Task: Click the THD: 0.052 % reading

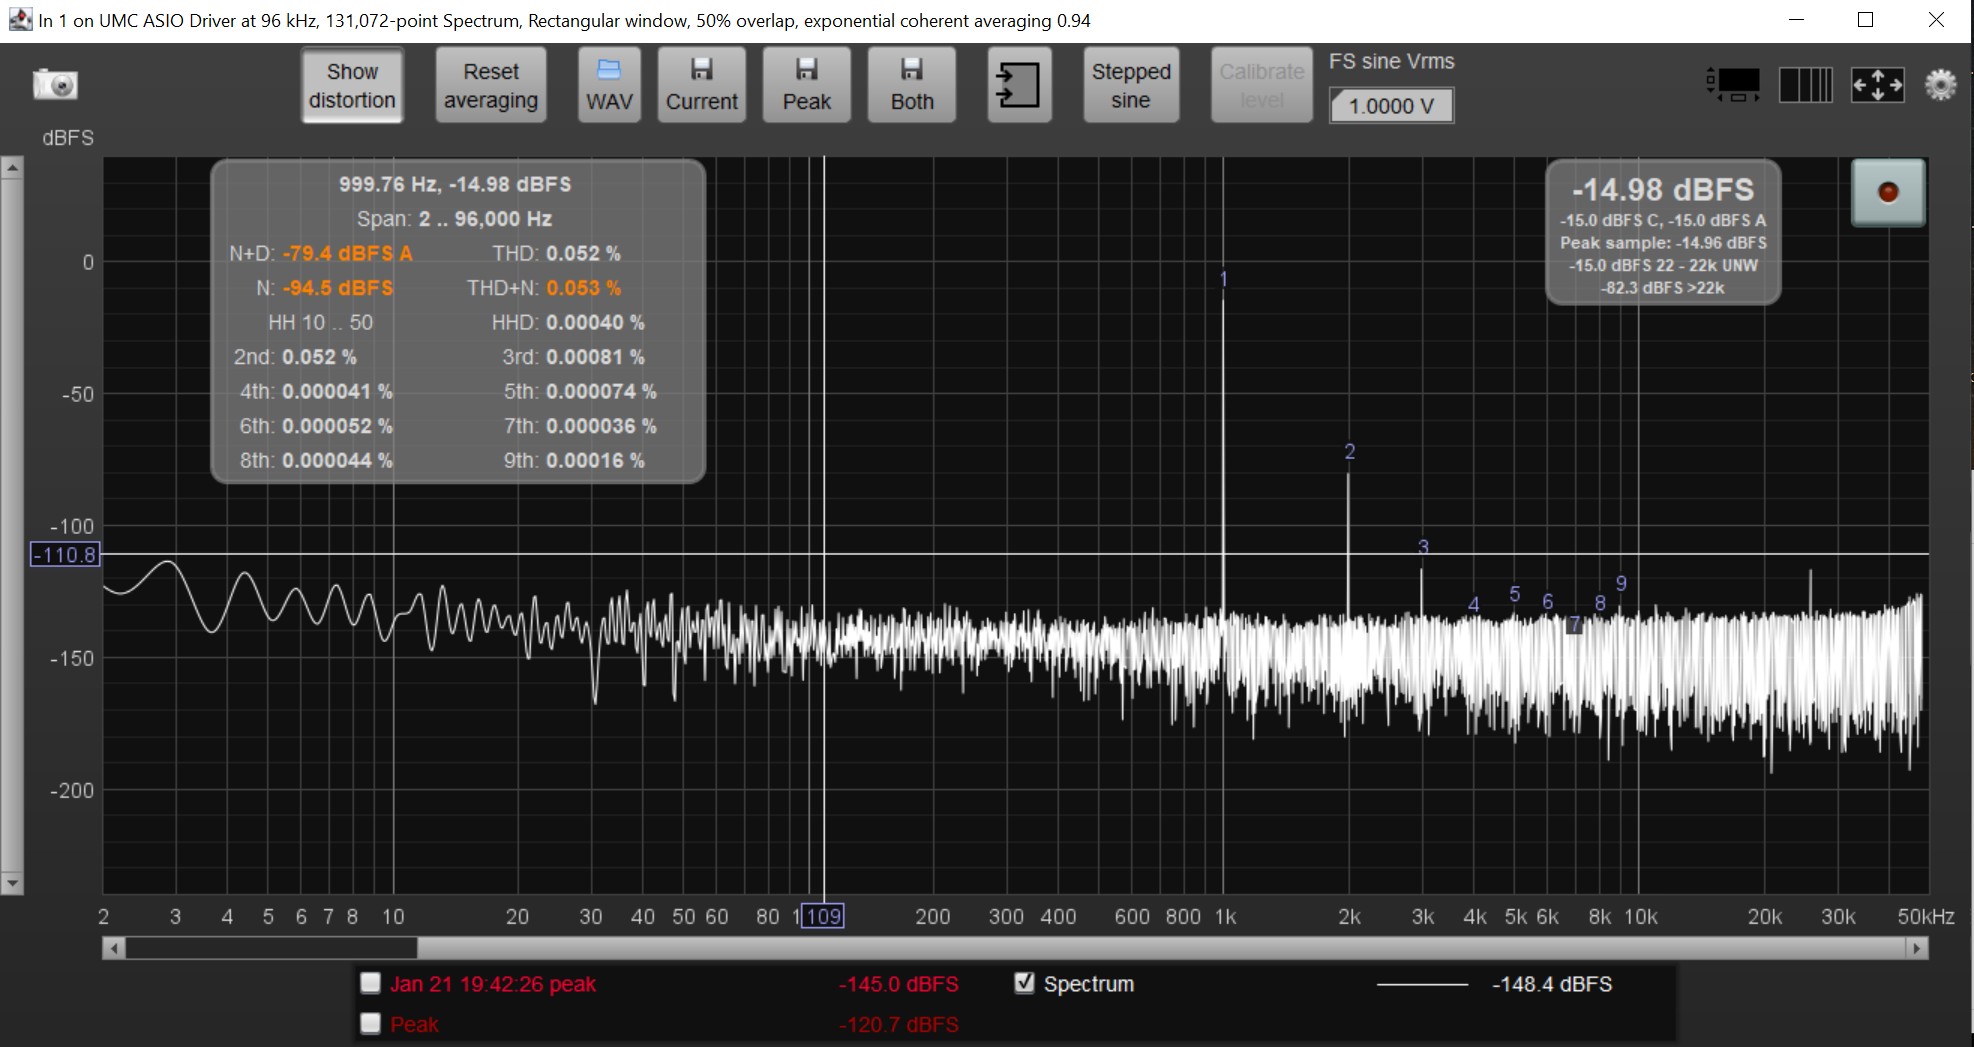Action: pos(556,254)
